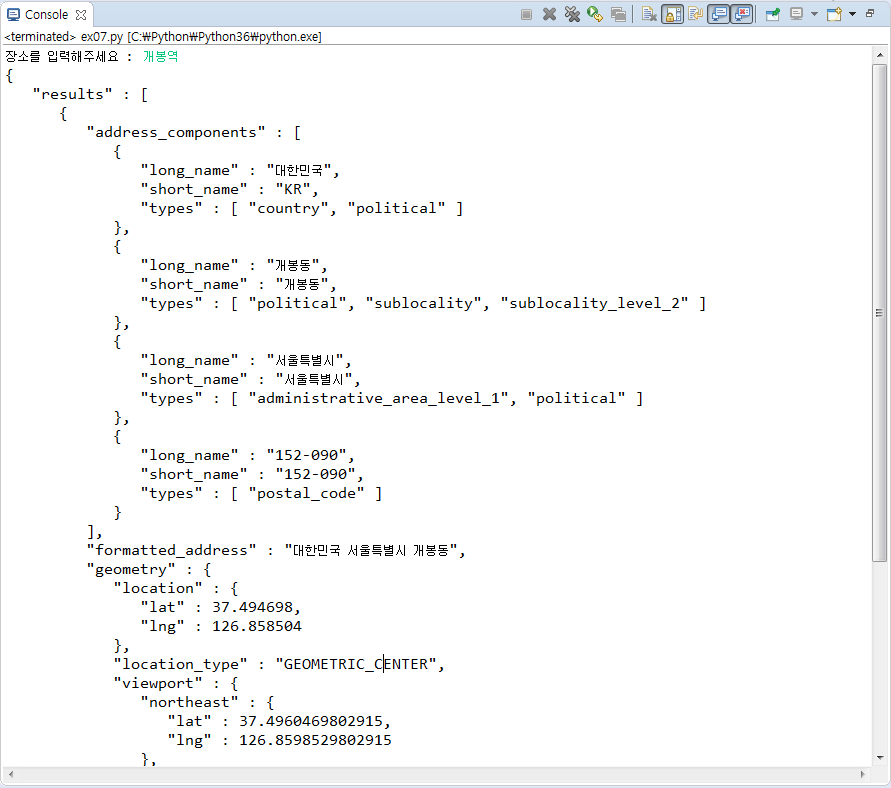Click the horizontal scrollbar right arrow
The width and height of the screenshot is (891, 788).
pyautogui.click(x=863, y=774)
